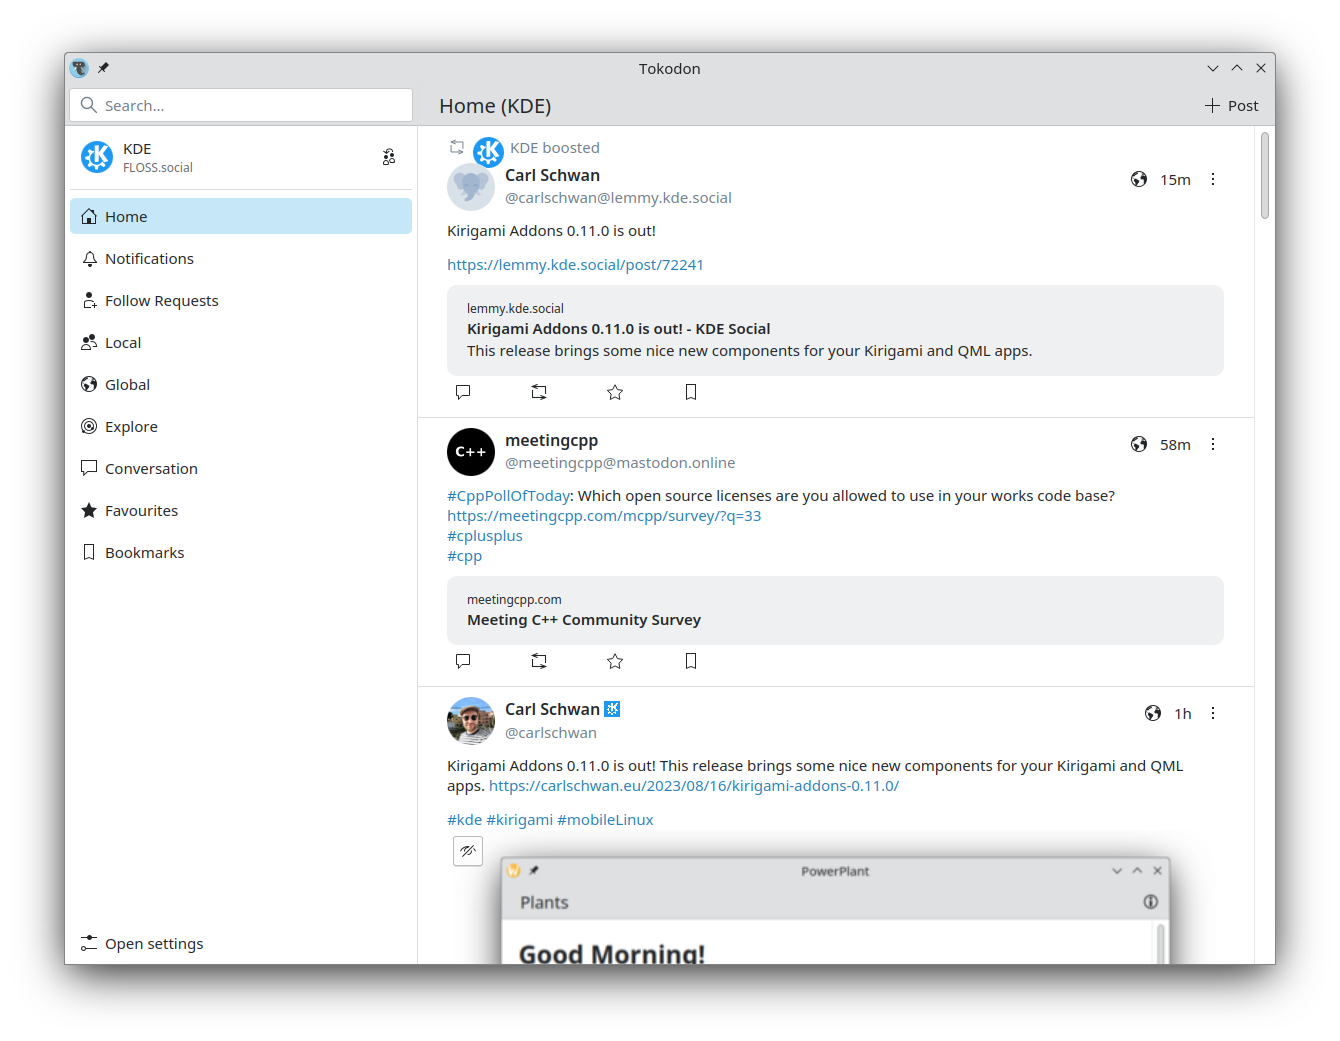Click the timeline vertical scrollbar
Viewport: 1340px width, 1041px height.
click(x=1264, y=176)
